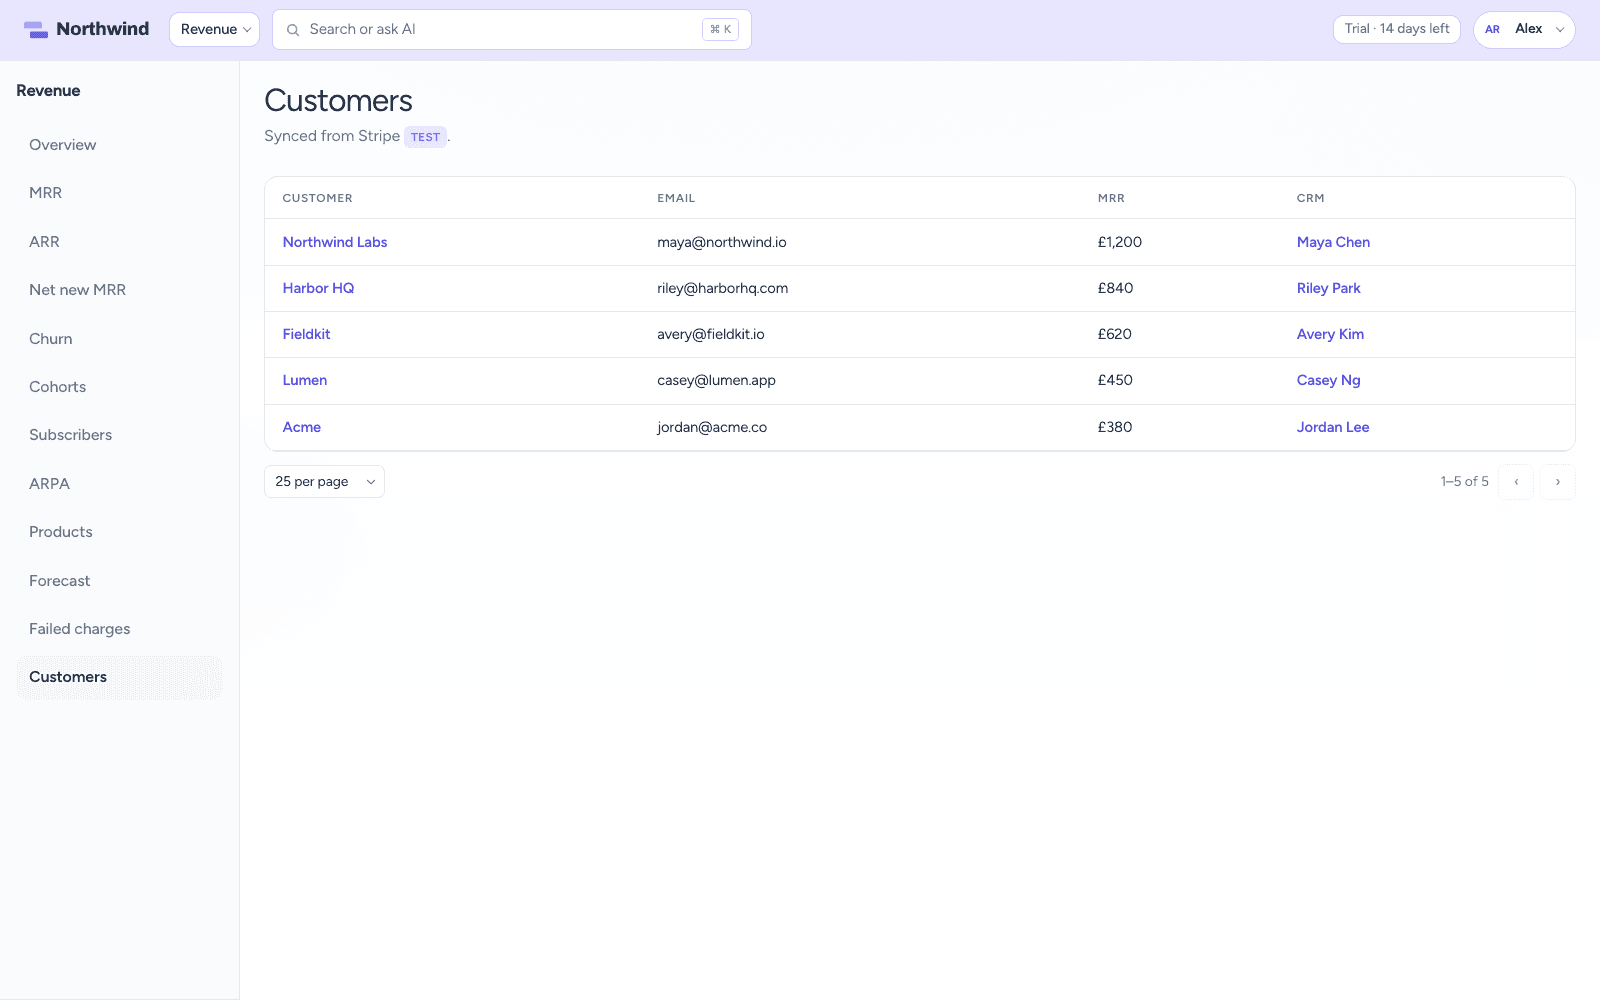Change the 25 per page setting
This screenshot has height=1000, width=1600.
point(324,482)
